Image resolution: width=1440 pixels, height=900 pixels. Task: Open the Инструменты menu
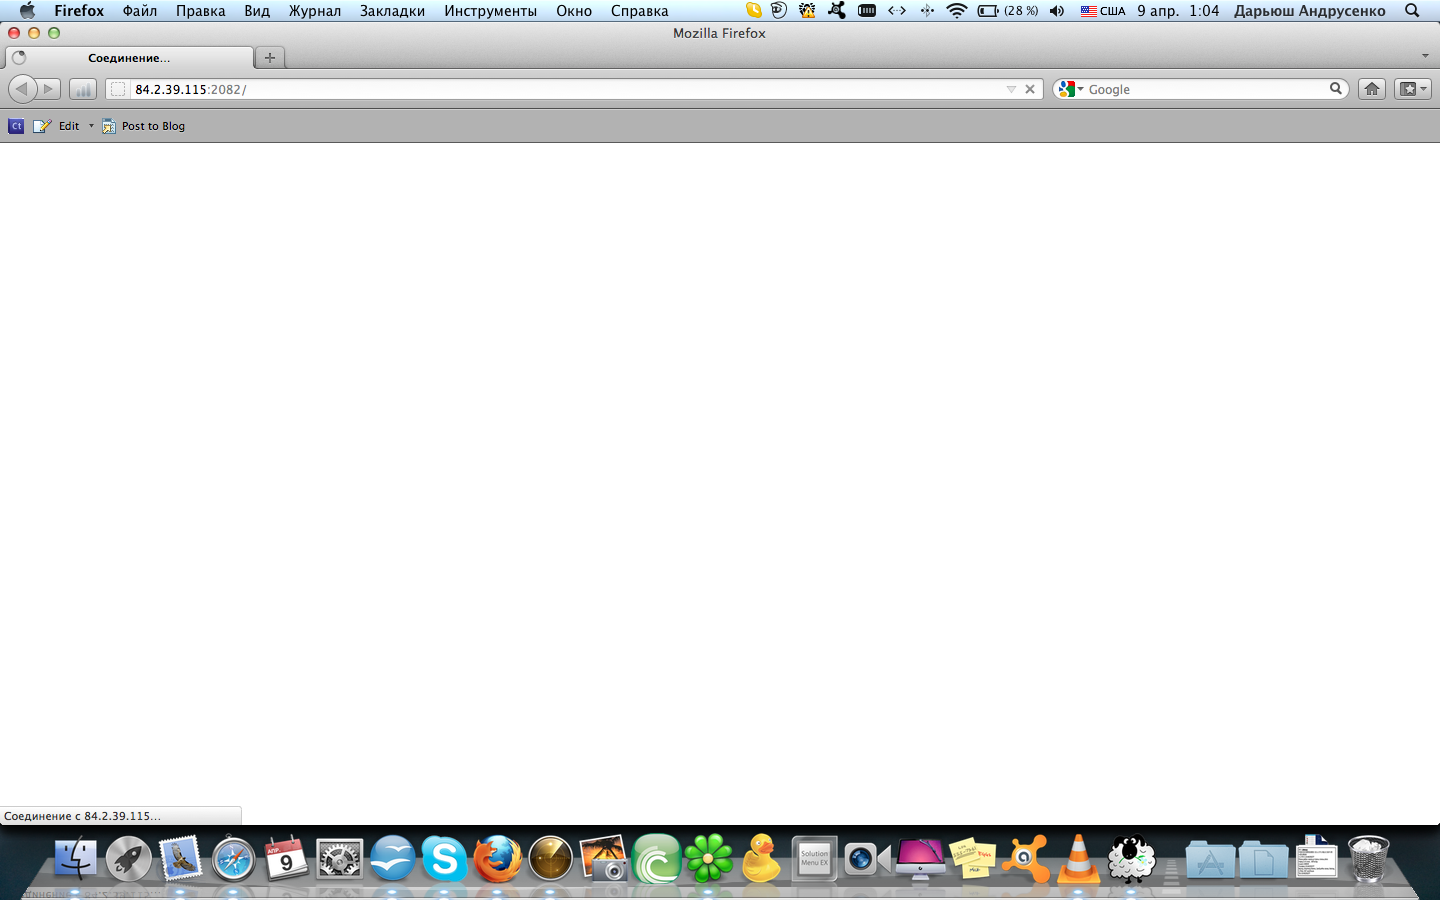click(x=490, y=11)
